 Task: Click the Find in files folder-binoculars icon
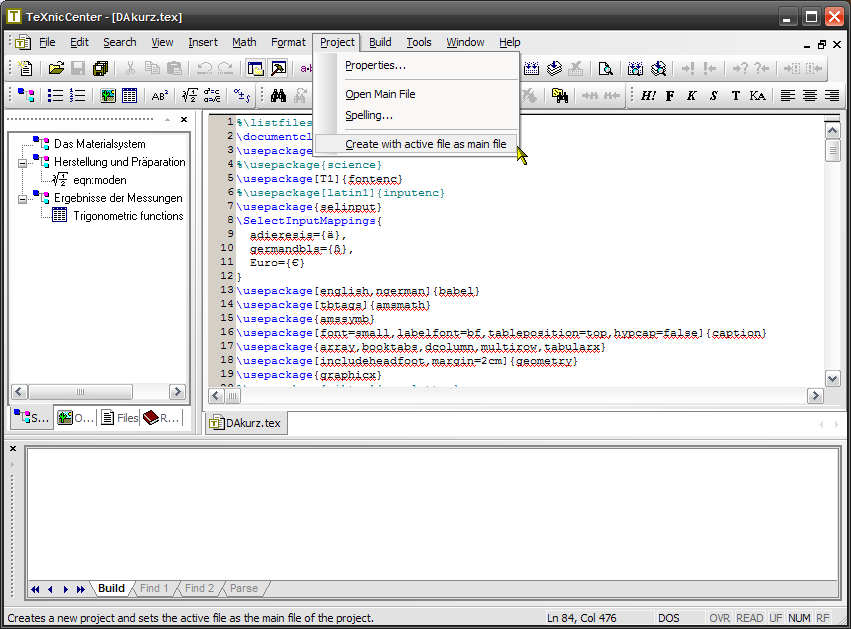point(560,96)
